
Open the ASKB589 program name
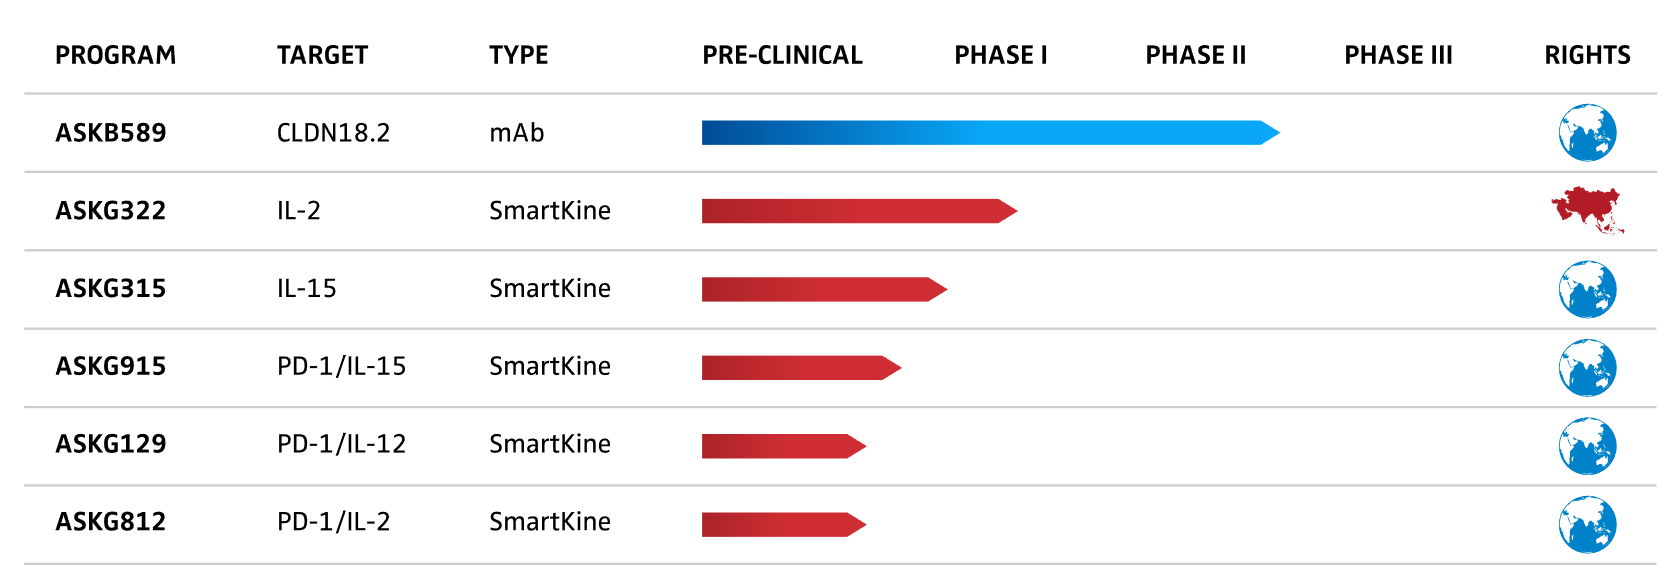coord(111,133)
